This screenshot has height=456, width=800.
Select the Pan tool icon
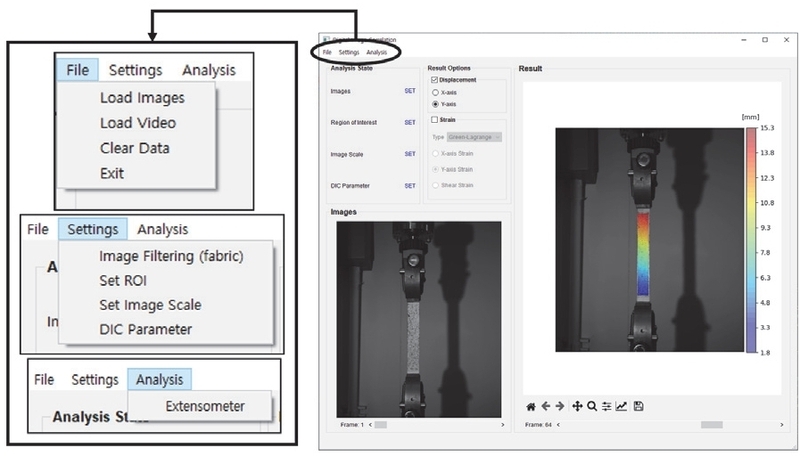(578, 406)
